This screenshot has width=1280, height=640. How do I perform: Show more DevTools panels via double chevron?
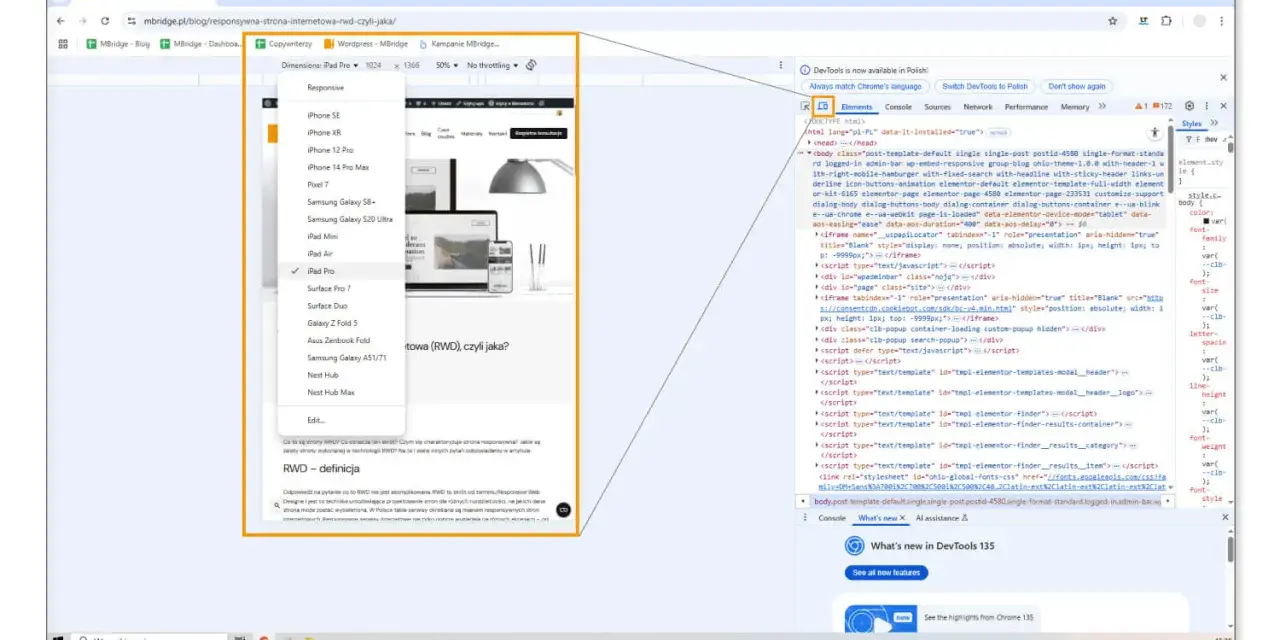point(1102,106)
